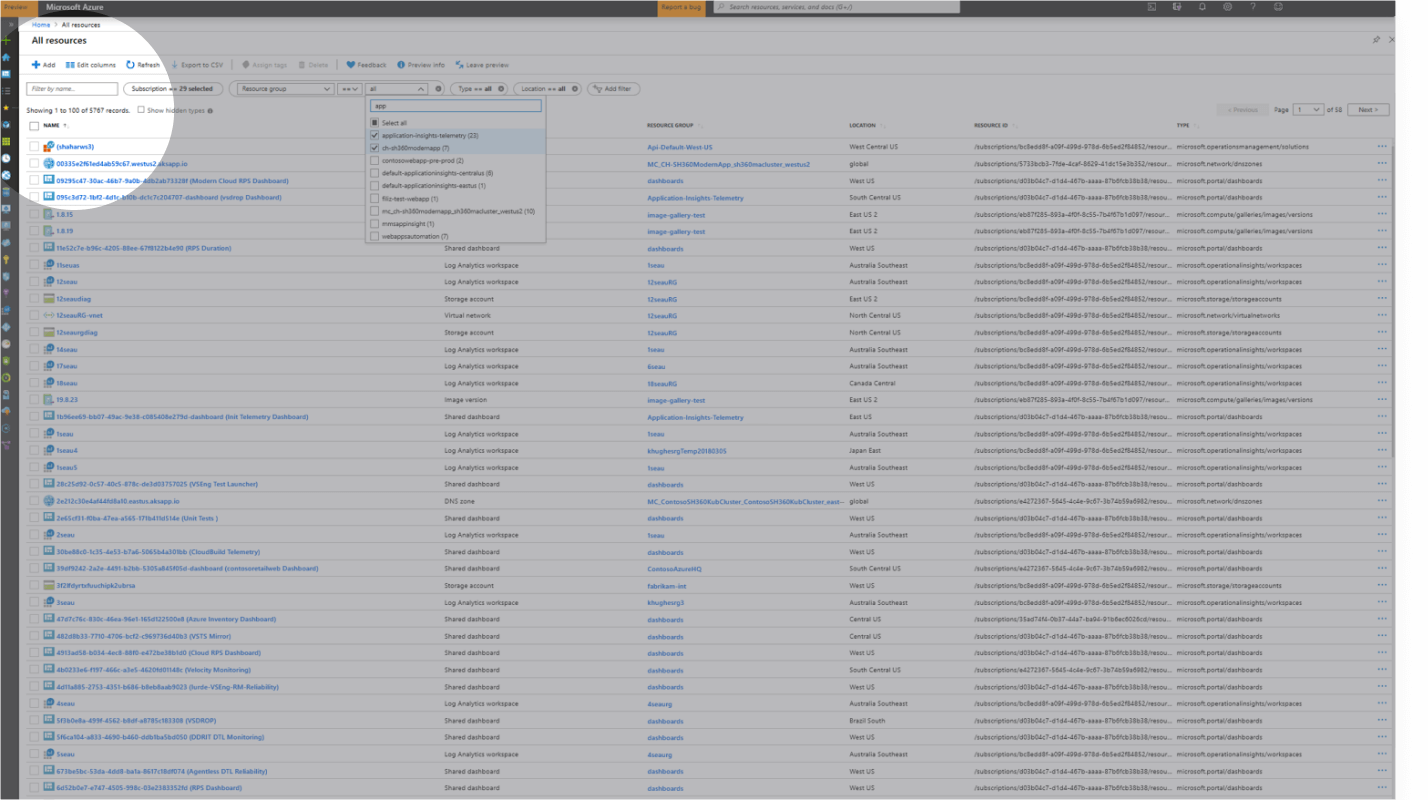
Task: Click the help question mark icon
Action: [x=1253, y=7]
